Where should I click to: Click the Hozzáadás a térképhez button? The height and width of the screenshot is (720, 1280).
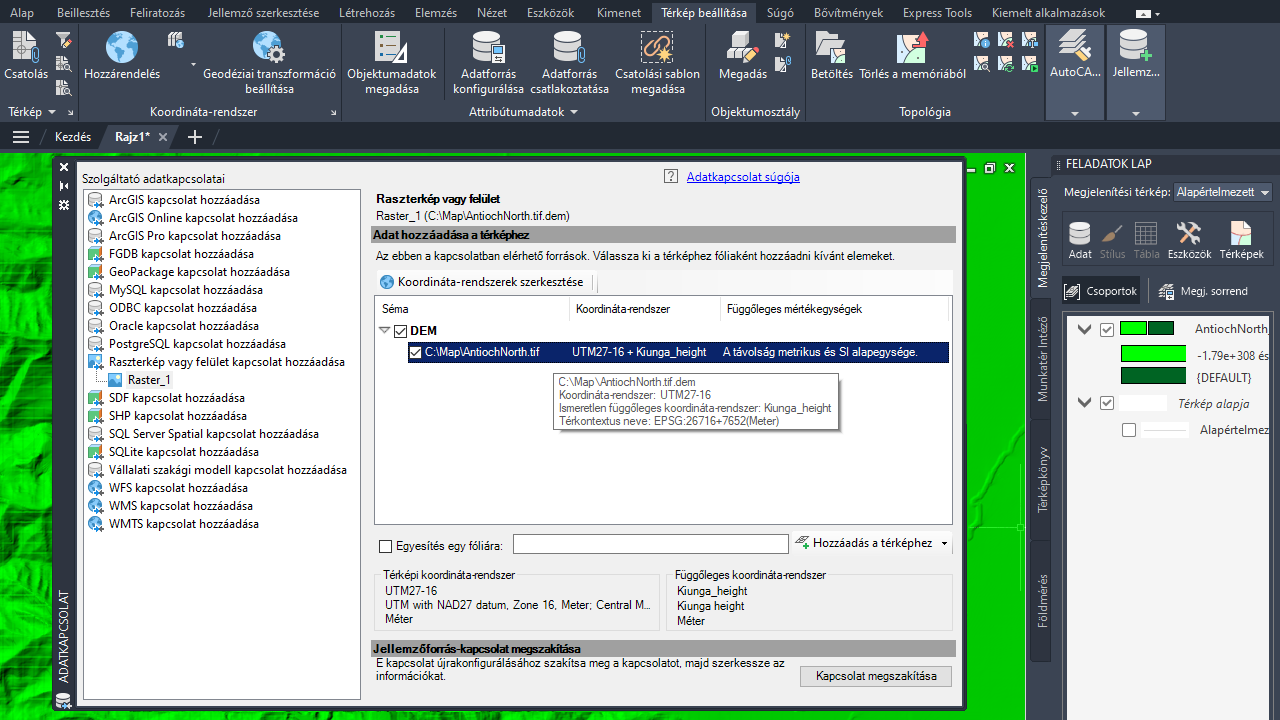point(864,543)
